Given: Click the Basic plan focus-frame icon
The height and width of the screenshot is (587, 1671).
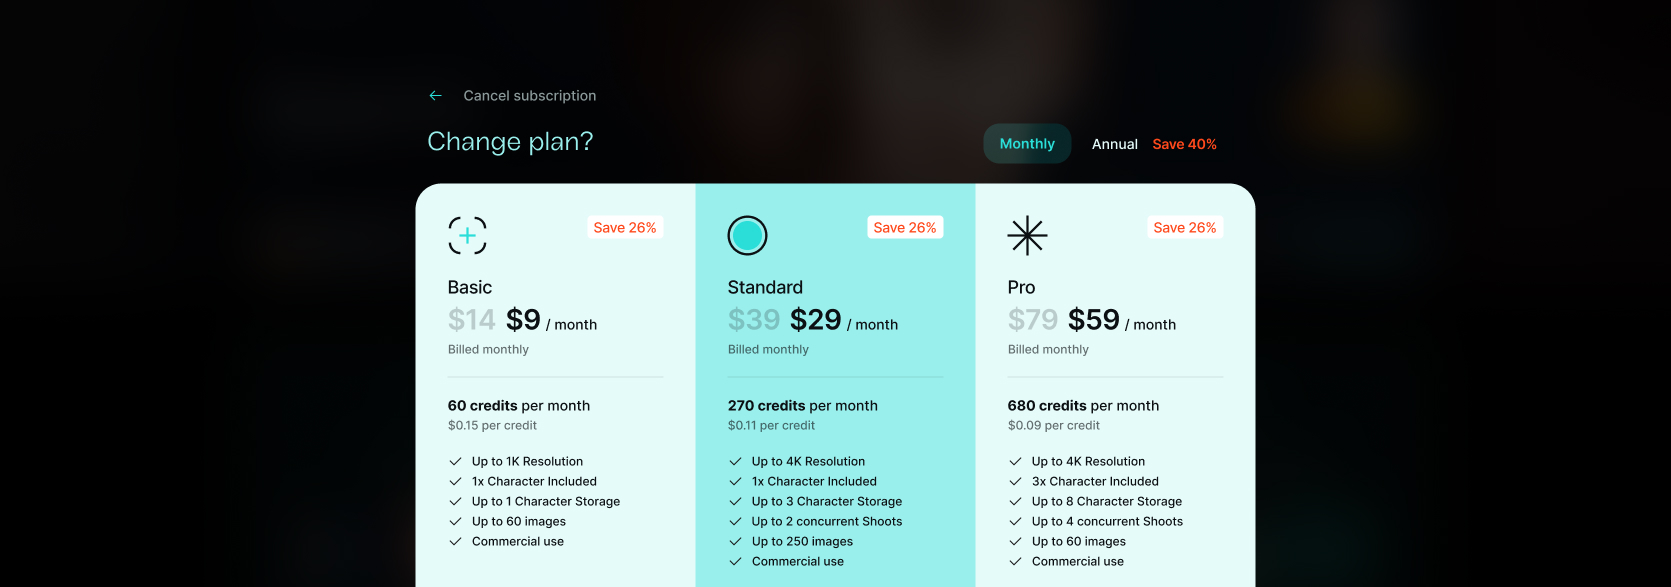Looking at the screenshot, I should pyautogui.click(x=467, y=235).
